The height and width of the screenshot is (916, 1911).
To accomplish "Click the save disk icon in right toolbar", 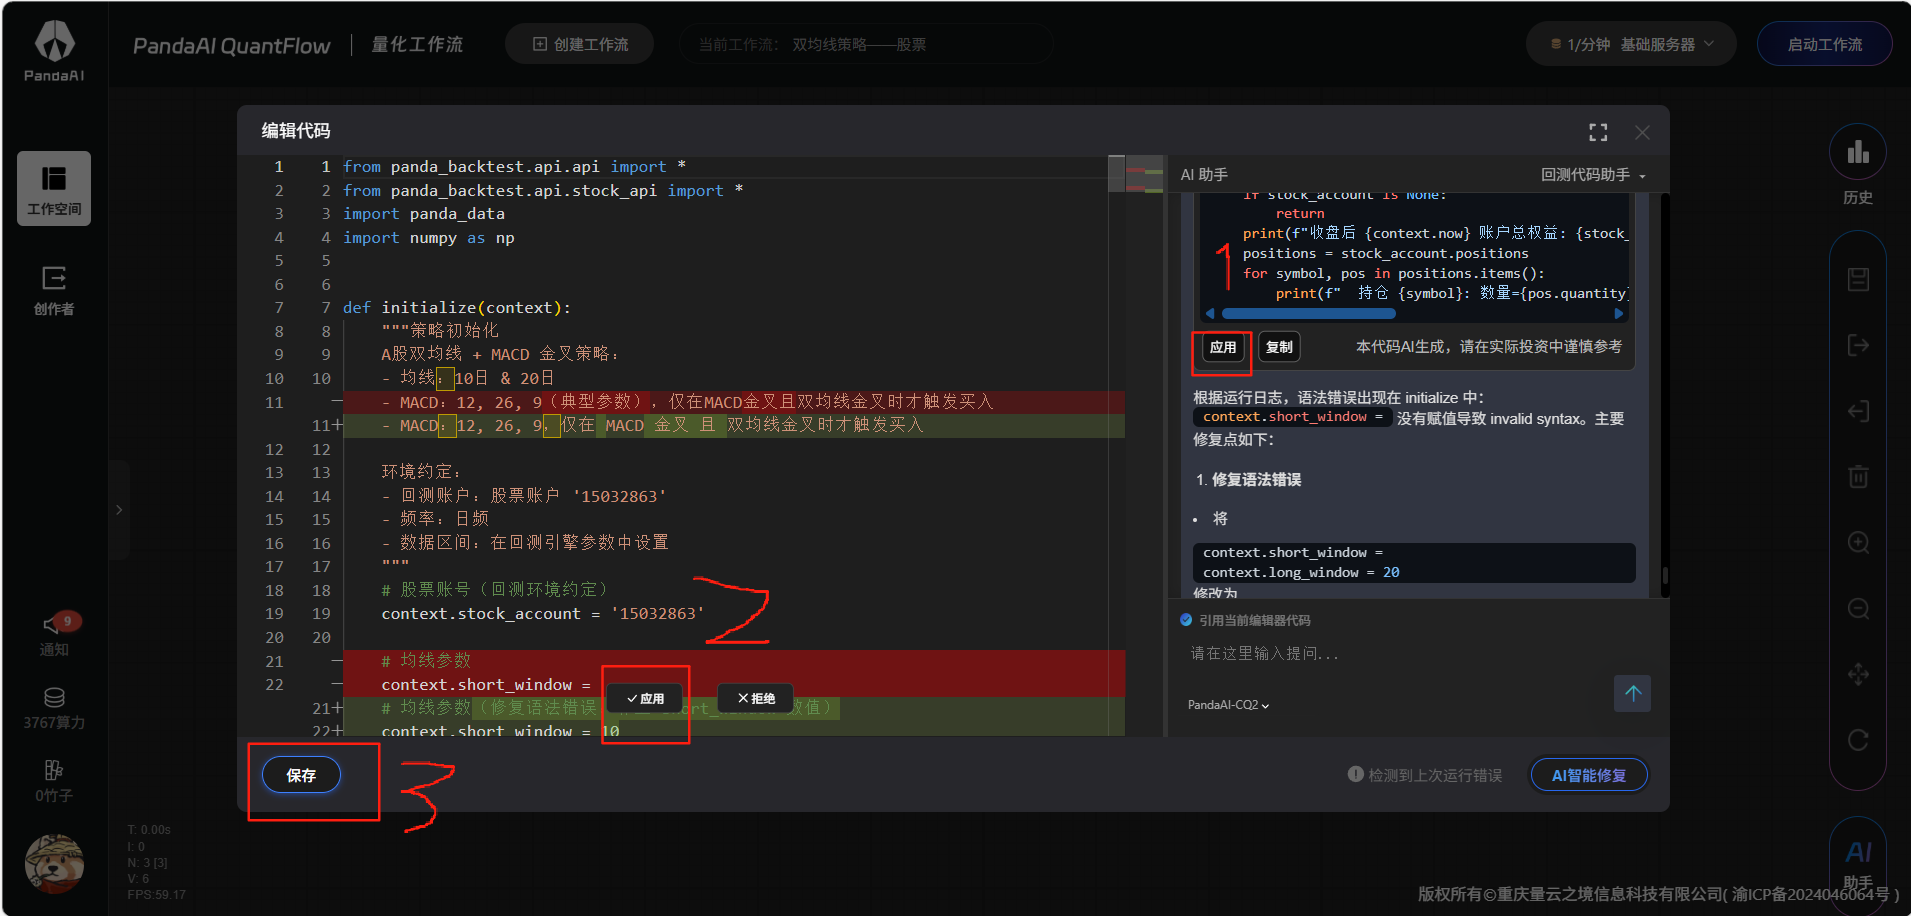I will [1858, 280].
